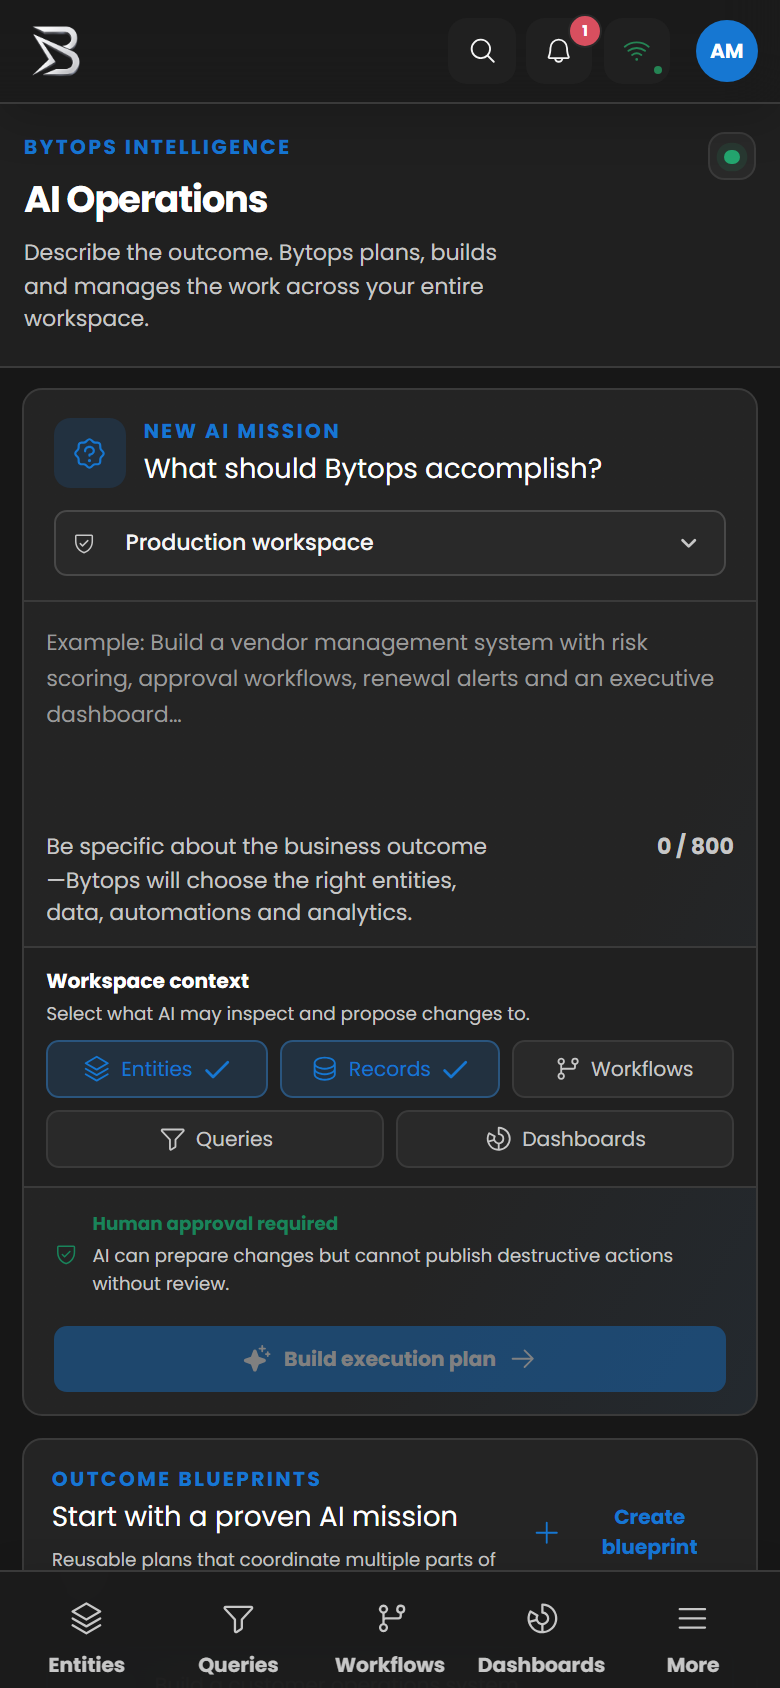Click the 'Human approval required' text
The width and height of the screenshot is (780, 1688).
pyautogui.click(x=215, y=1223)
